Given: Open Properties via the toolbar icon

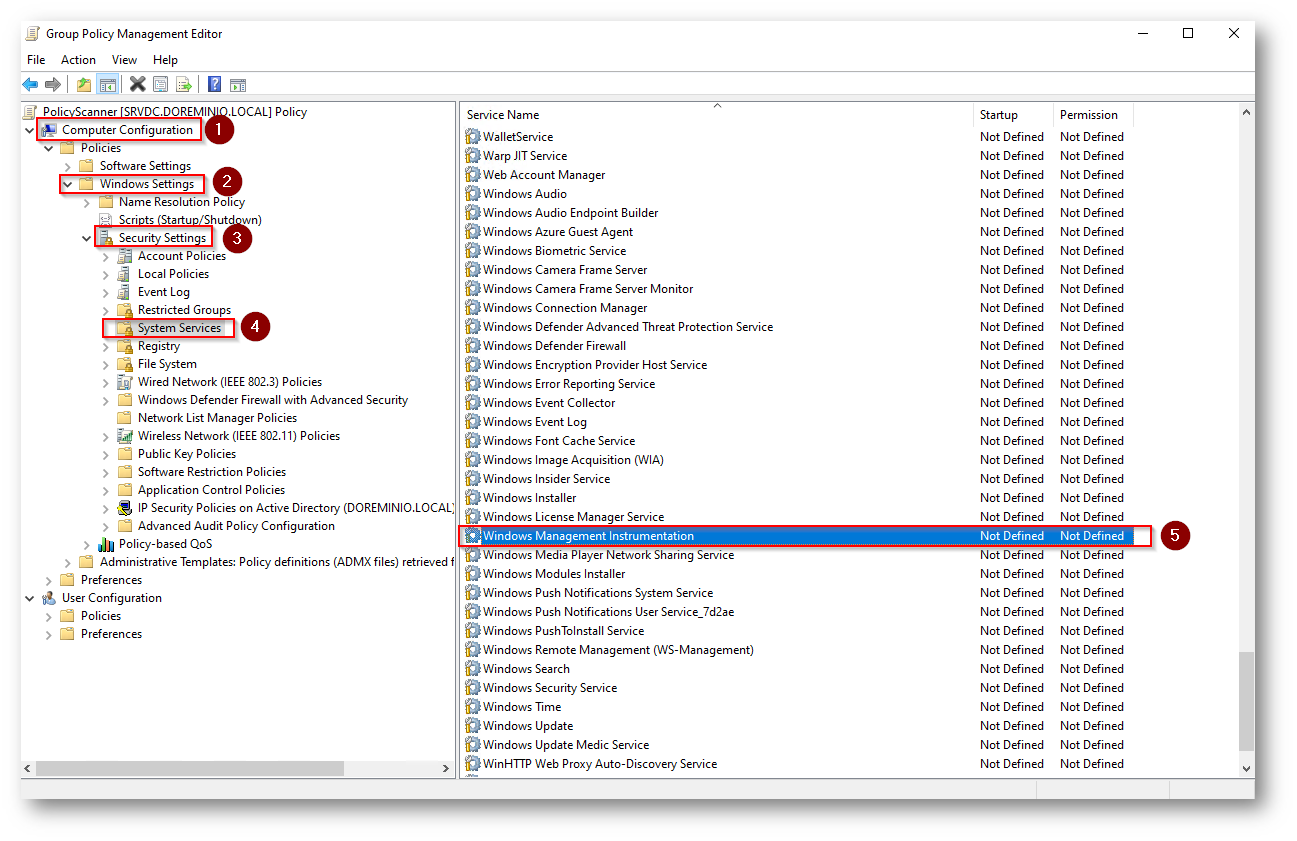Looking at the screenshot, I should click(161, 85).
